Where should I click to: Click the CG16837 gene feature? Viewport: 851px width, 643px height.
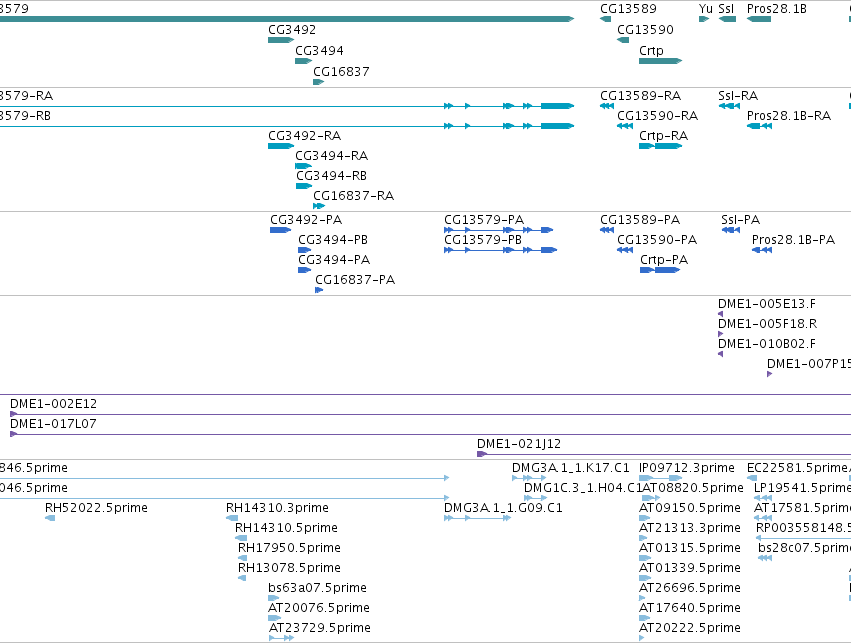tap(318, 82)
